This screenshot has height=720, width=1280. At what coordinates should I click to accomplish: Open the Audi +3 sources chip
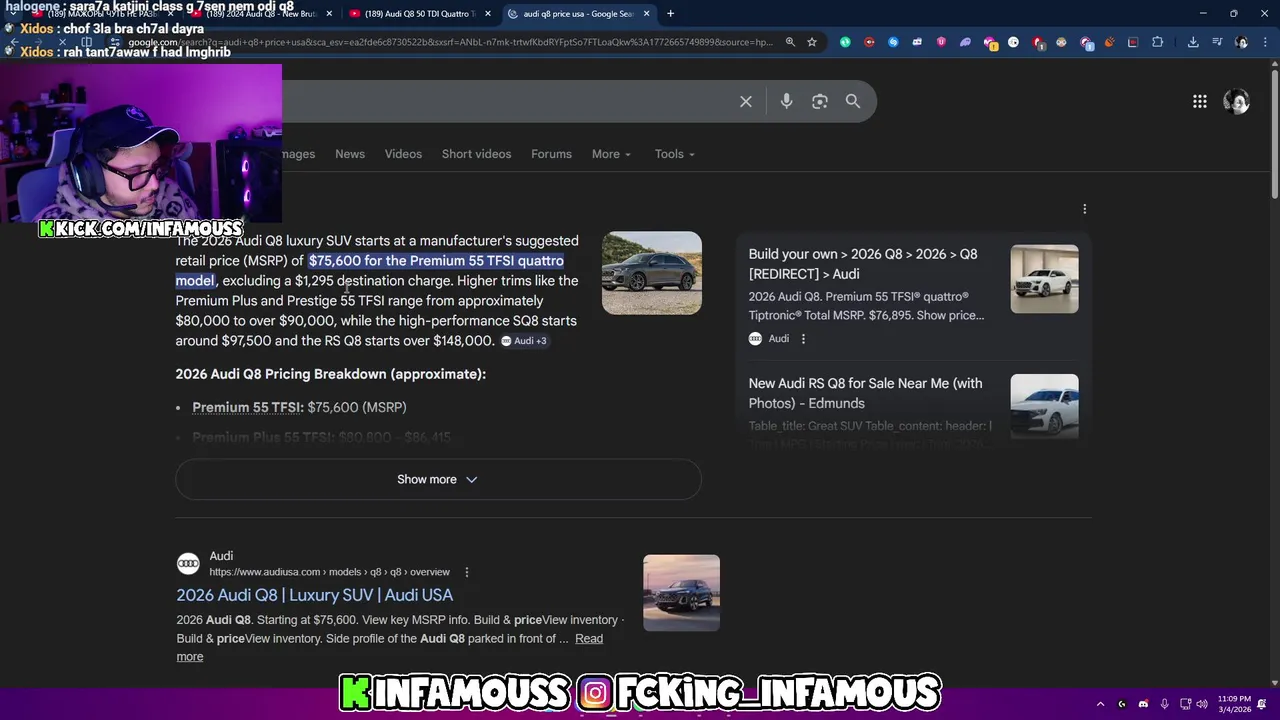click(x=524, y=341)
